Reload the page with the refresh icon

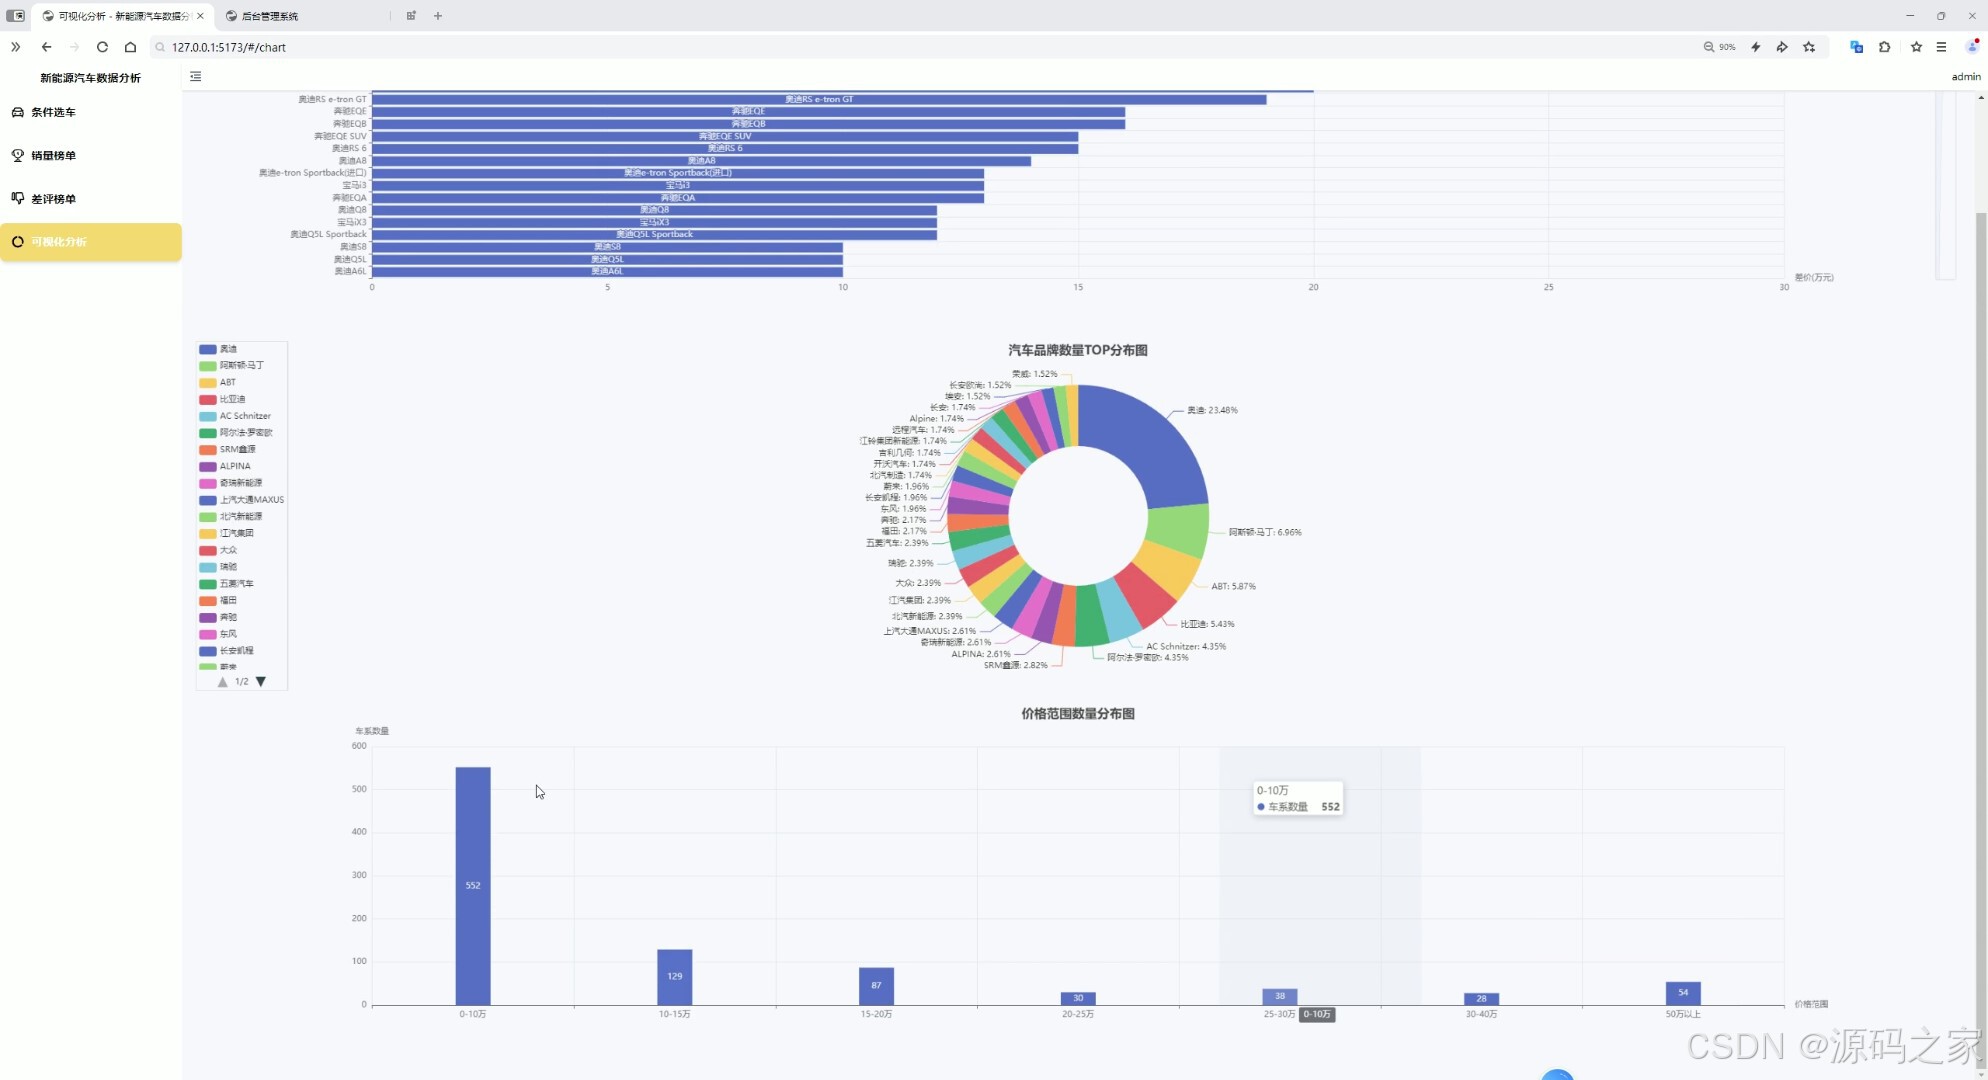click(102, 47)
